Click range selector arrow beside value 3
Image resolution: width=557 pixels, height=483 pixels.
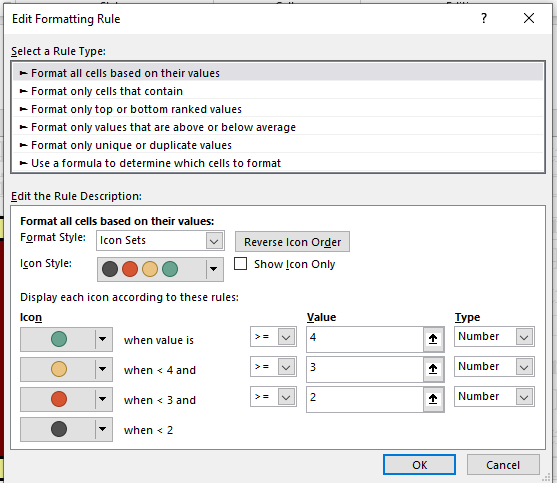(x=433, y=370)
